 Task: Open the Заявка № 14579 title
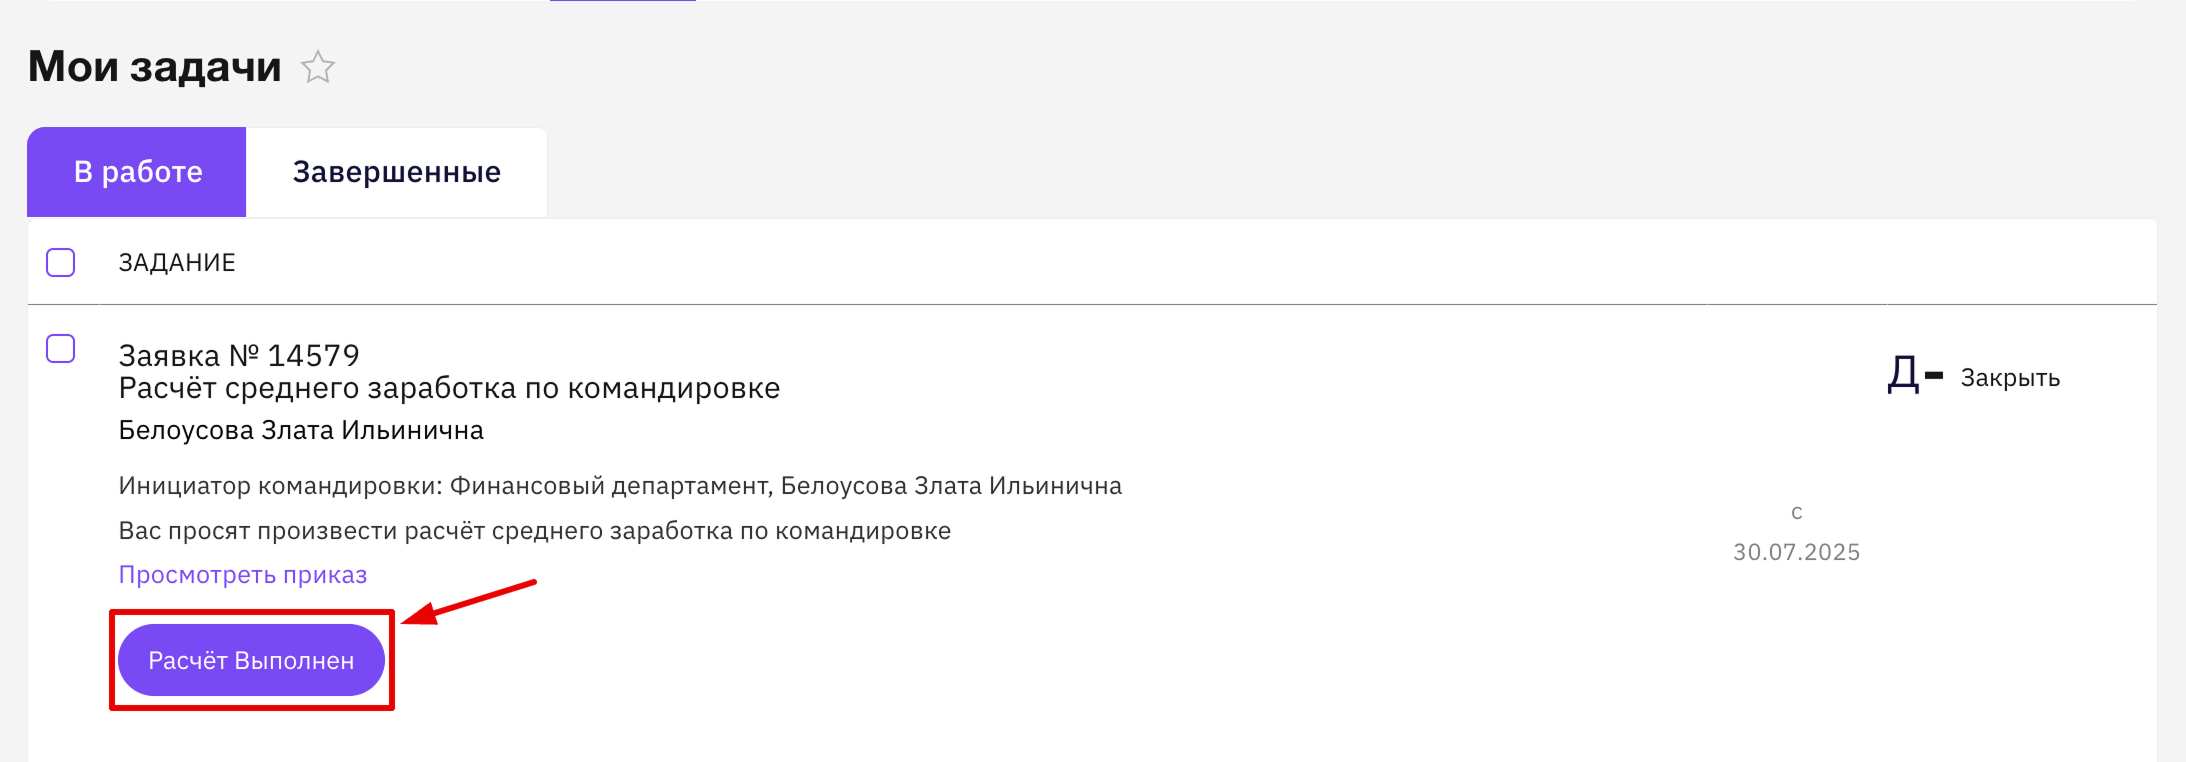(x=239, y=355)
